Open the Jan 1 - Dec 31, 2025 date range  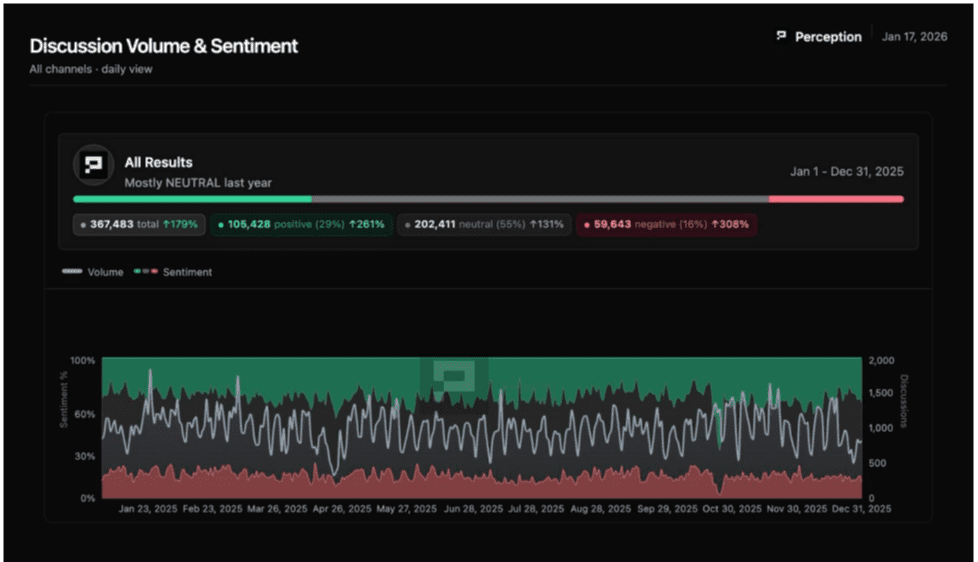(846, 172)
